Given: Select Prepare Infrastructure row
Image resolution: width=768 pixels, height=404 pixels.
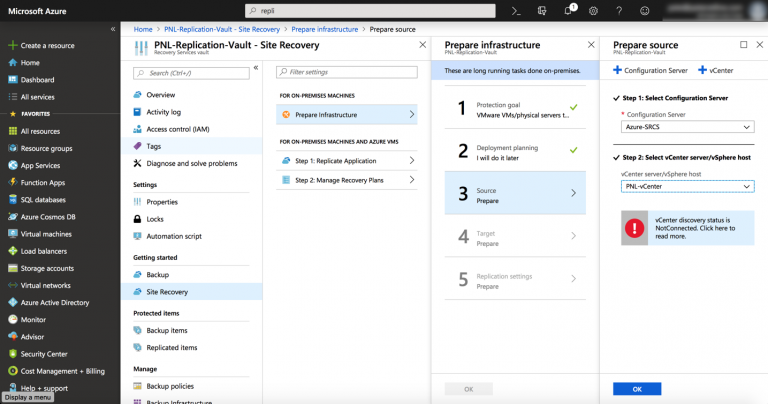Looking at the screenshot, I should [347, 115].
